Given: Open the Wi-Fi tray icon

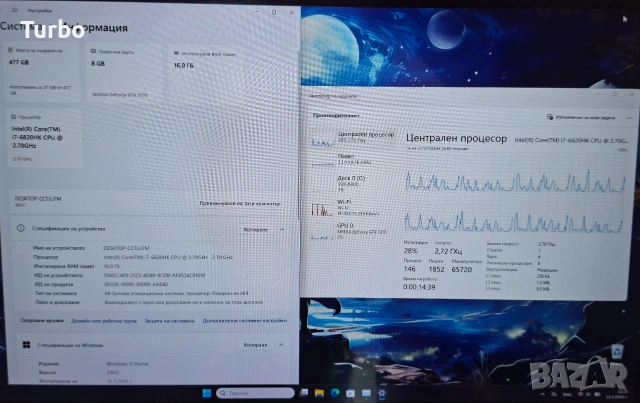Looking at the screenshot, I should [580, 394].
